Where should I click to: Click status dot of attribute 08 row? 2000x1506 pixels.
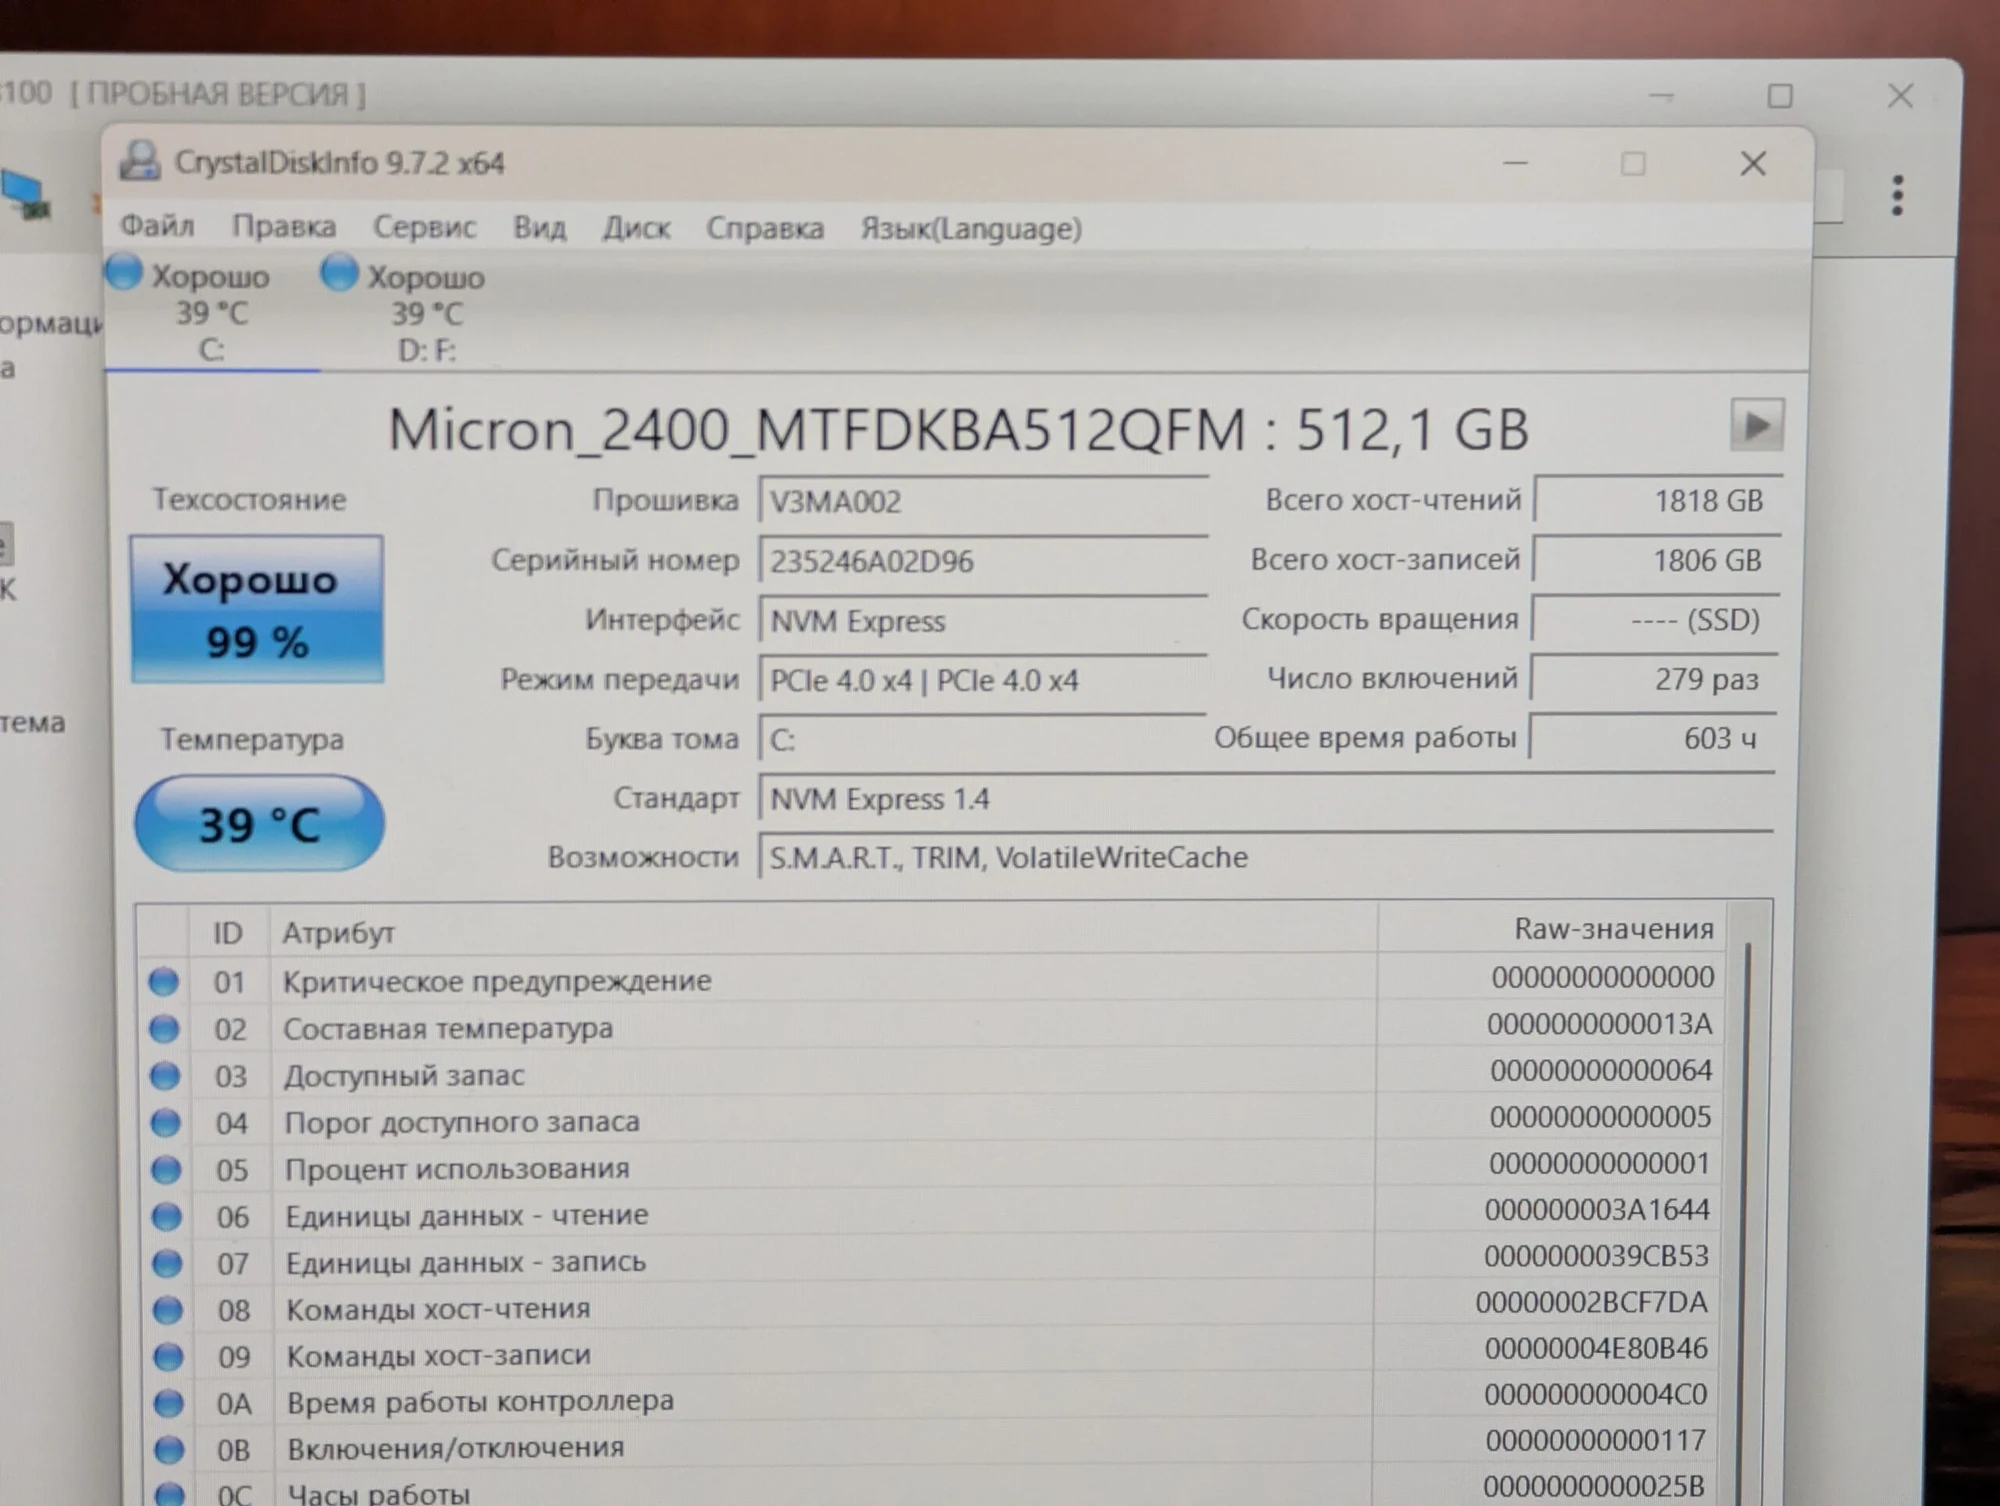pos(167,1310)
